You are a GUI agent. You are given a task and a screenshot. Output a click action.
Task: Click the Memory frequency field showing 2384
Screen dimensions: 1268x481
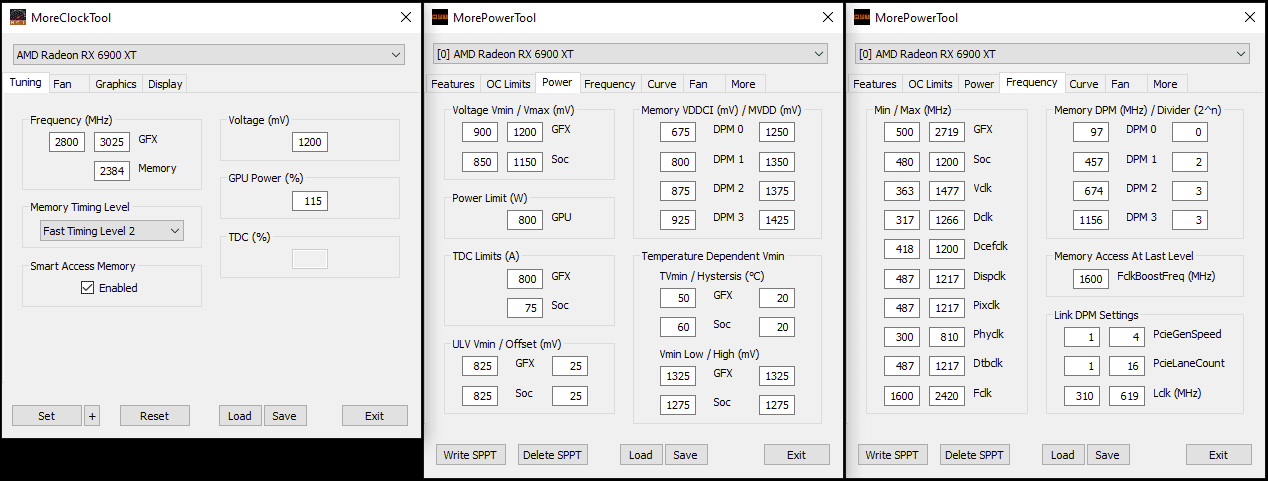pos(112,171)
